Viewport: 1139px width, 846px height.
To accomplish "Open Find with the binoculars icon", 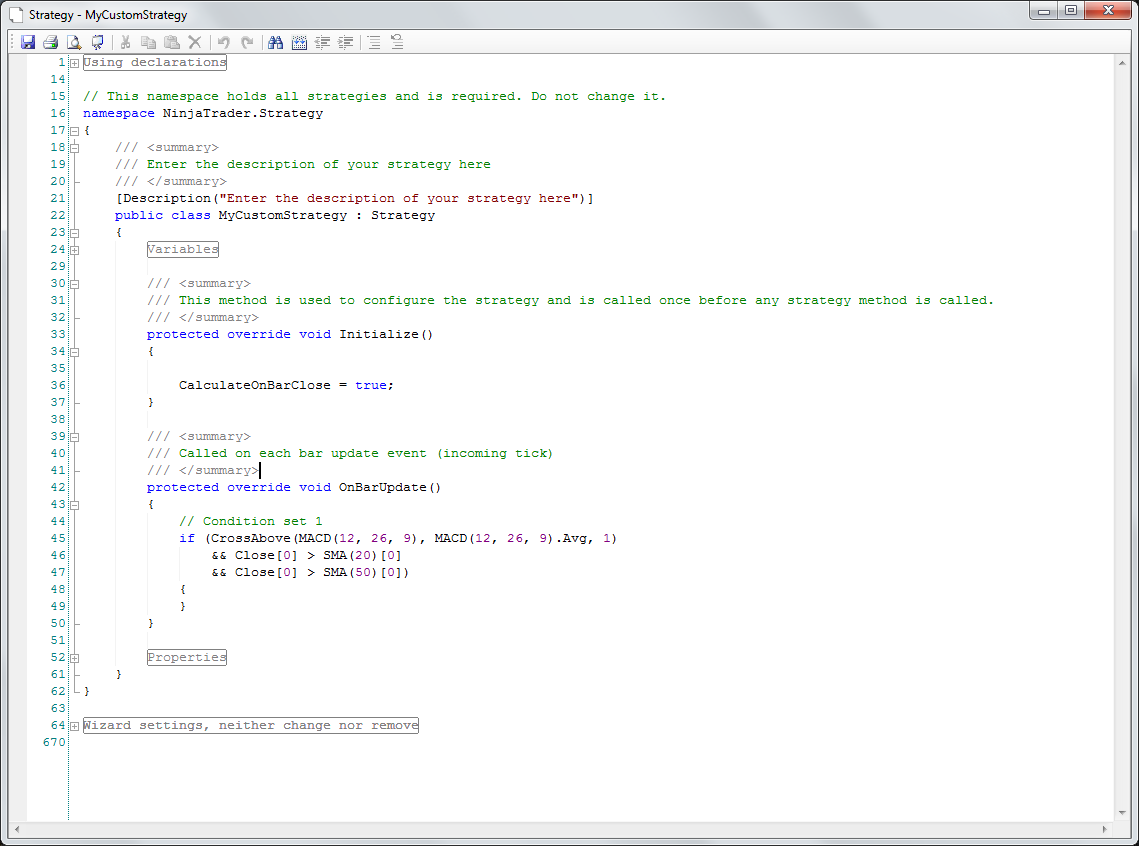I will (275, 42).
